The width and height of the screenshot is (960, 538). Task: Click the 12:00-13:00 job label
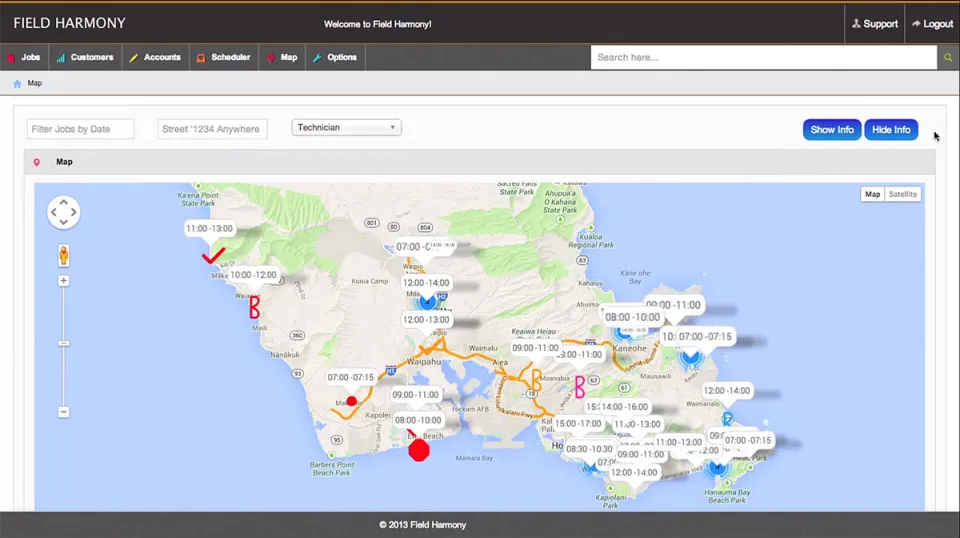(x=426, y=319)
